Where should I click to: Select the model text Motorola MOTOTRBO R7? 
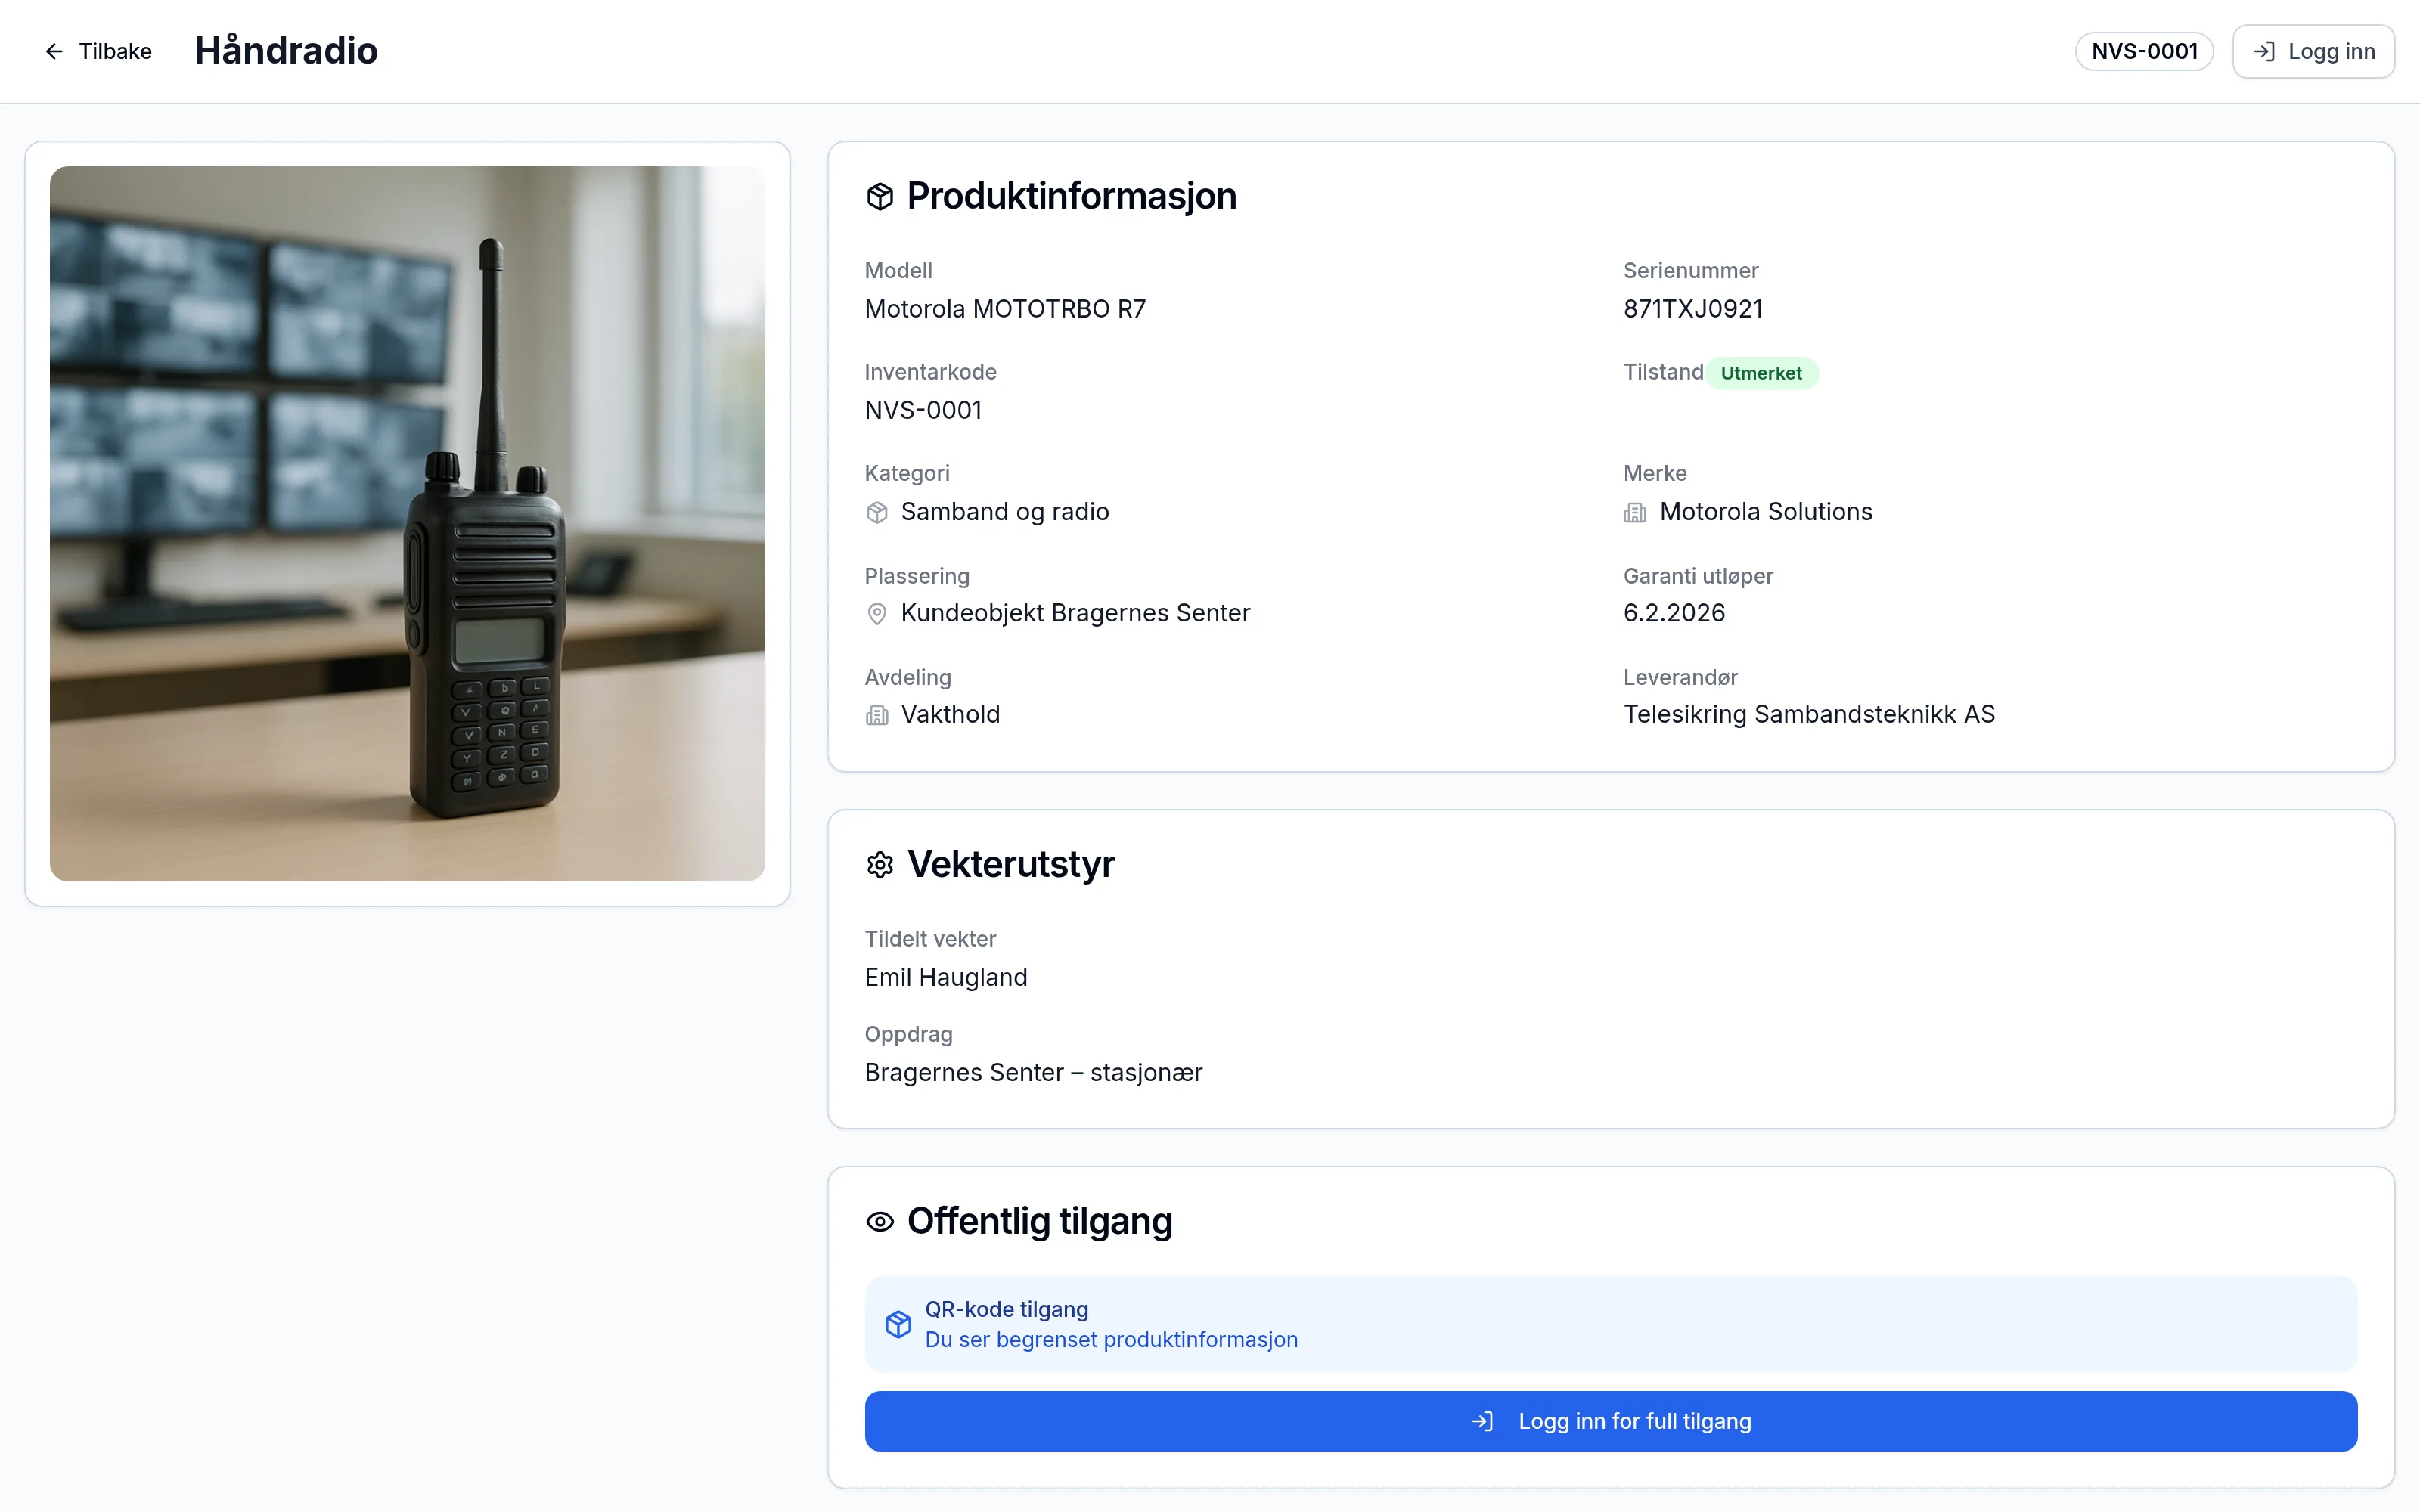coord(1005,309)
